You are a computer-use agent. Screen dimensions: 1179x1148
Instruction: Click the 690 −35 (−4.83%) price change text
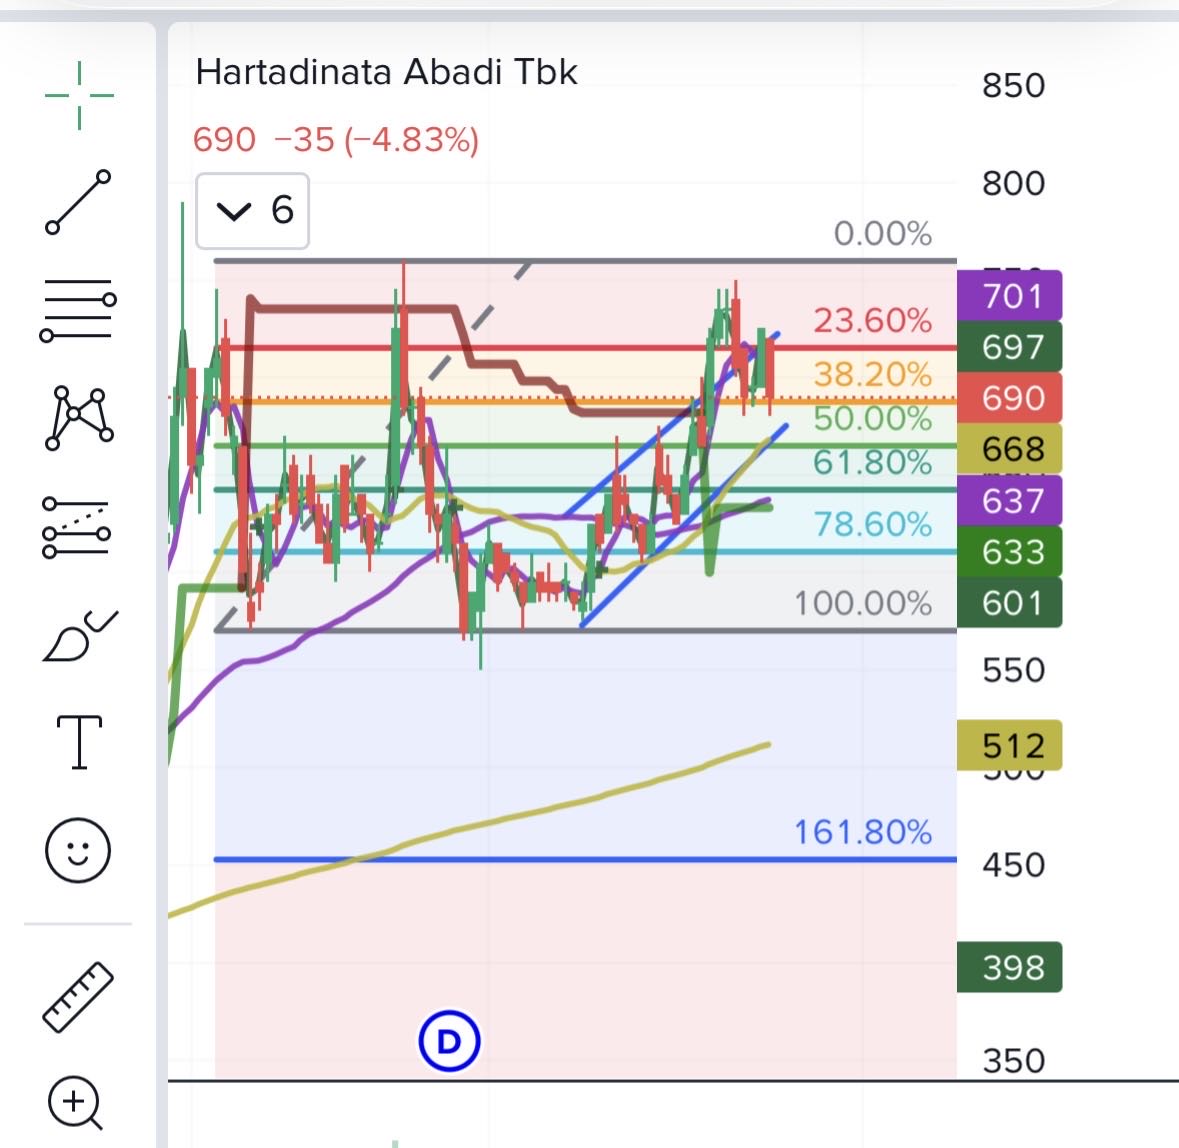coord(335,140)
